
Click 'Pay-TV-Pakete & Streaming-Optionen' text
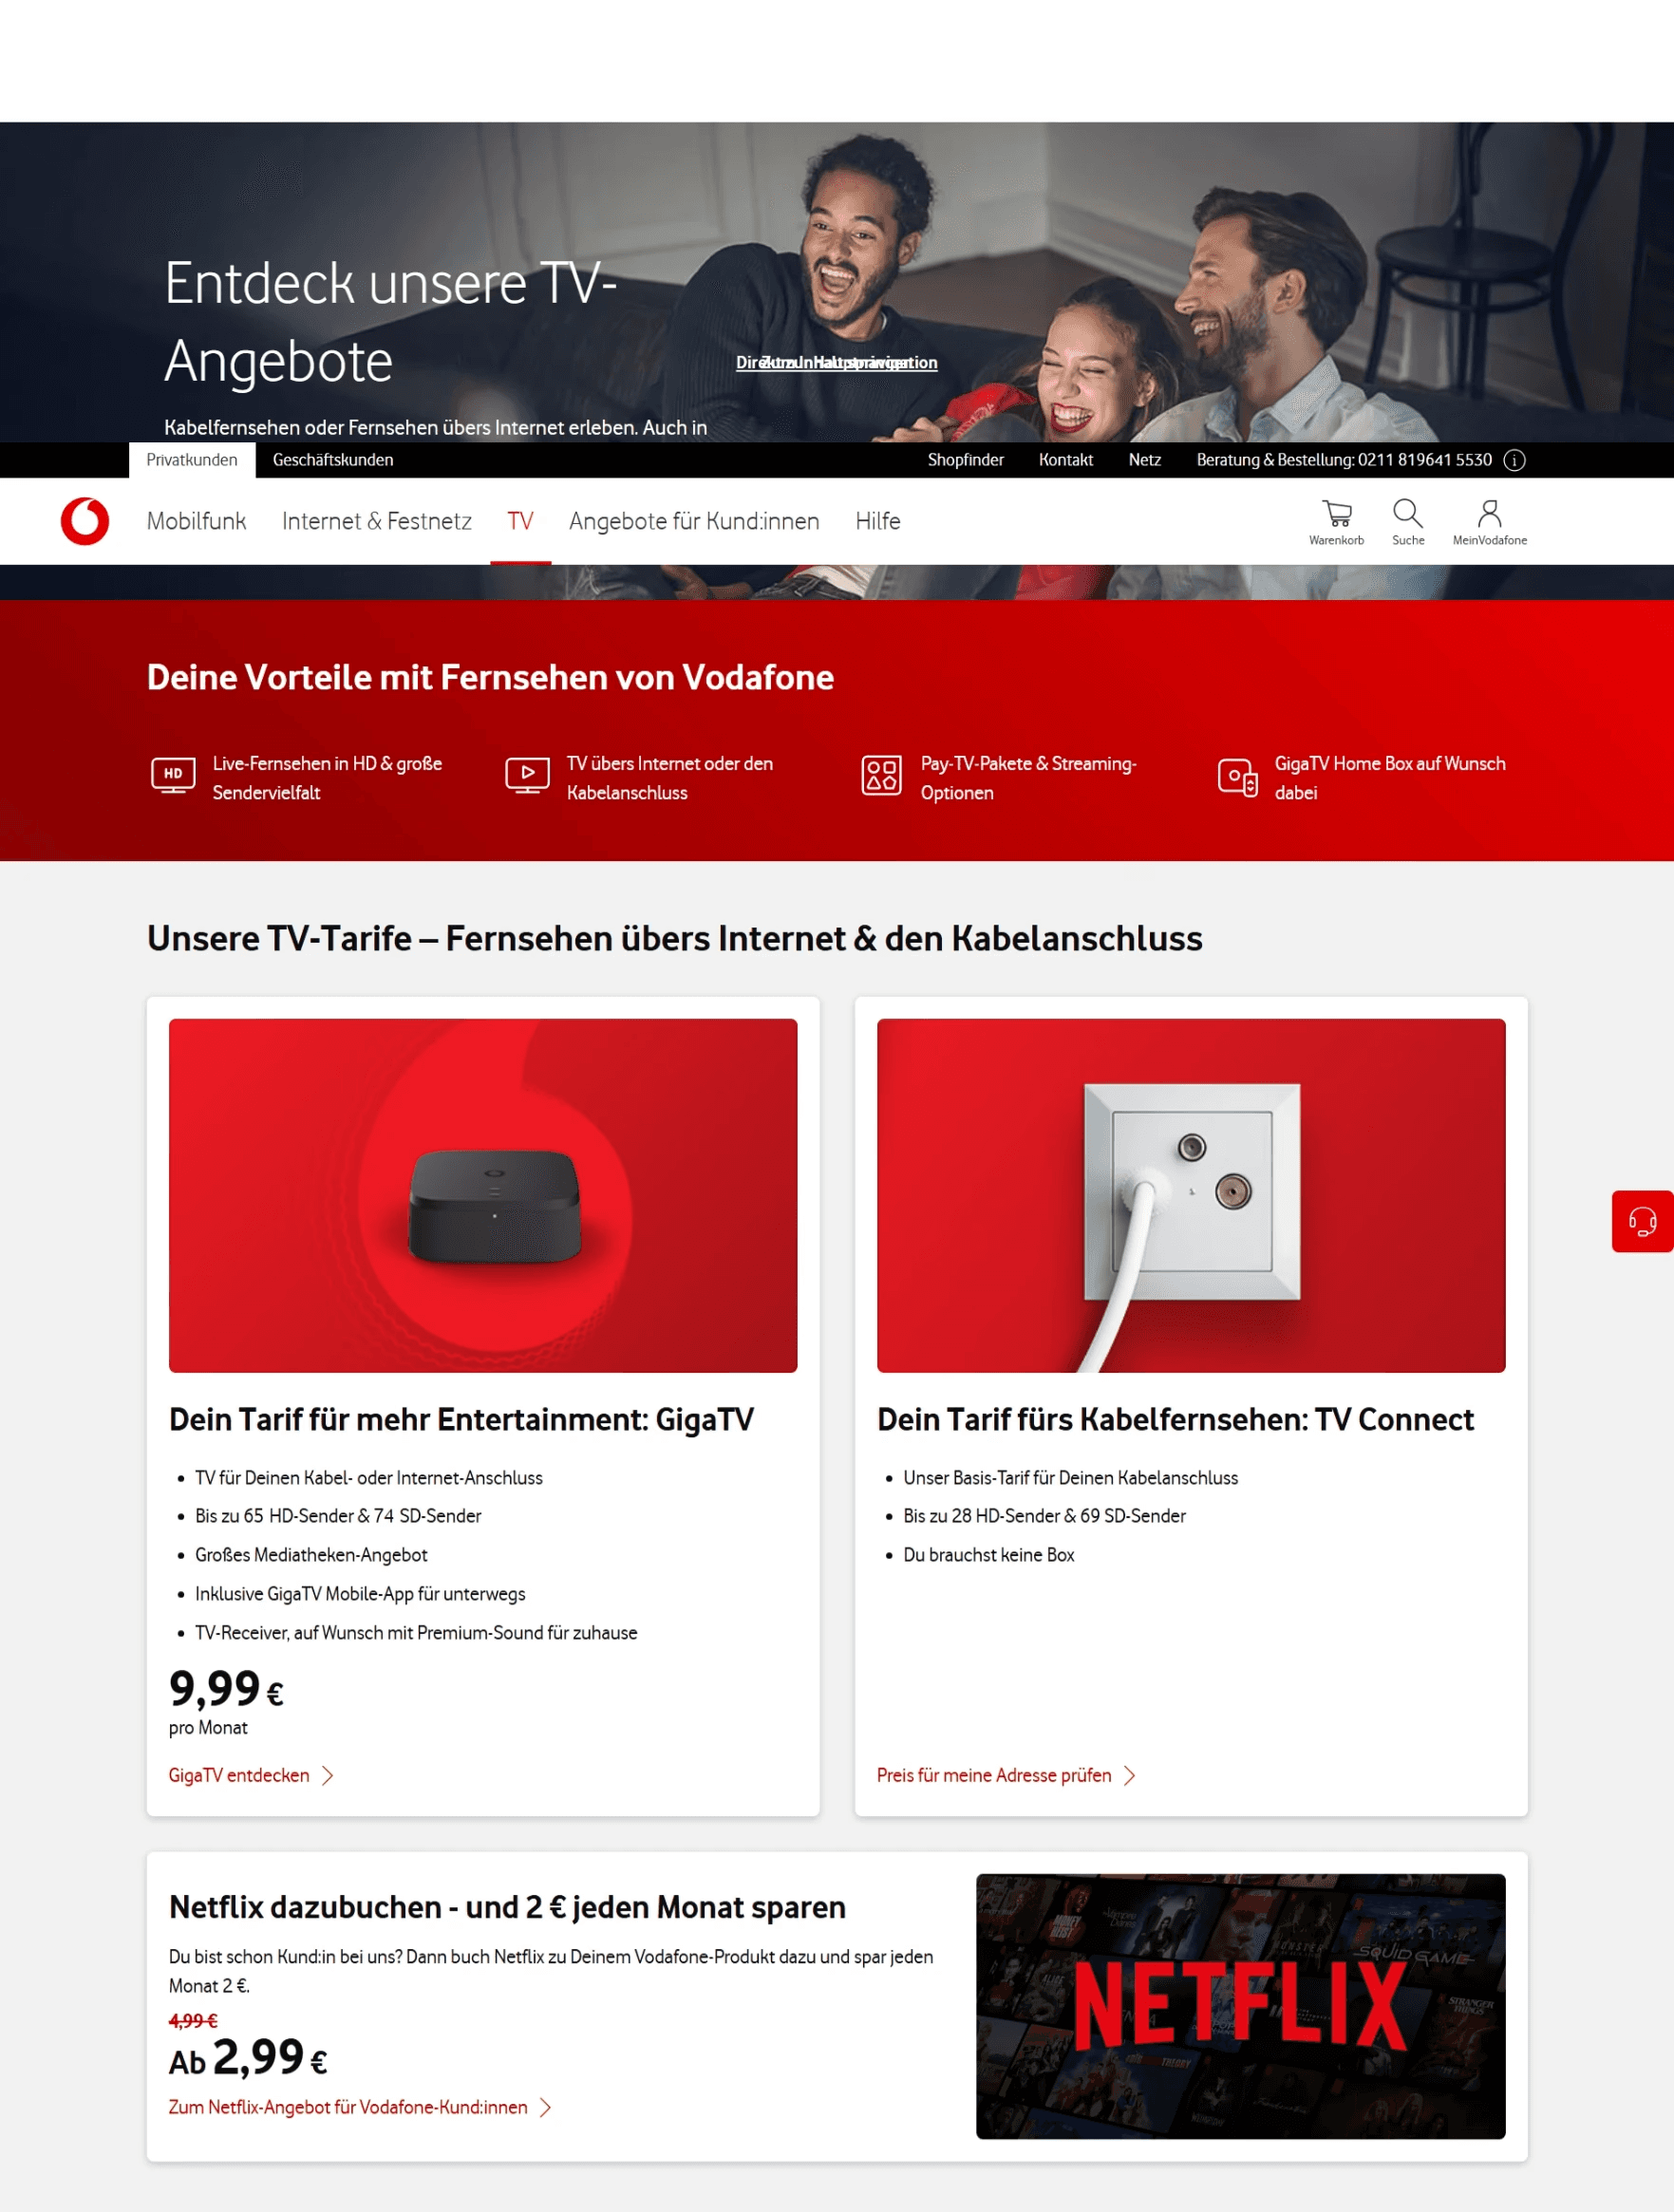[x=1028, y=778]
